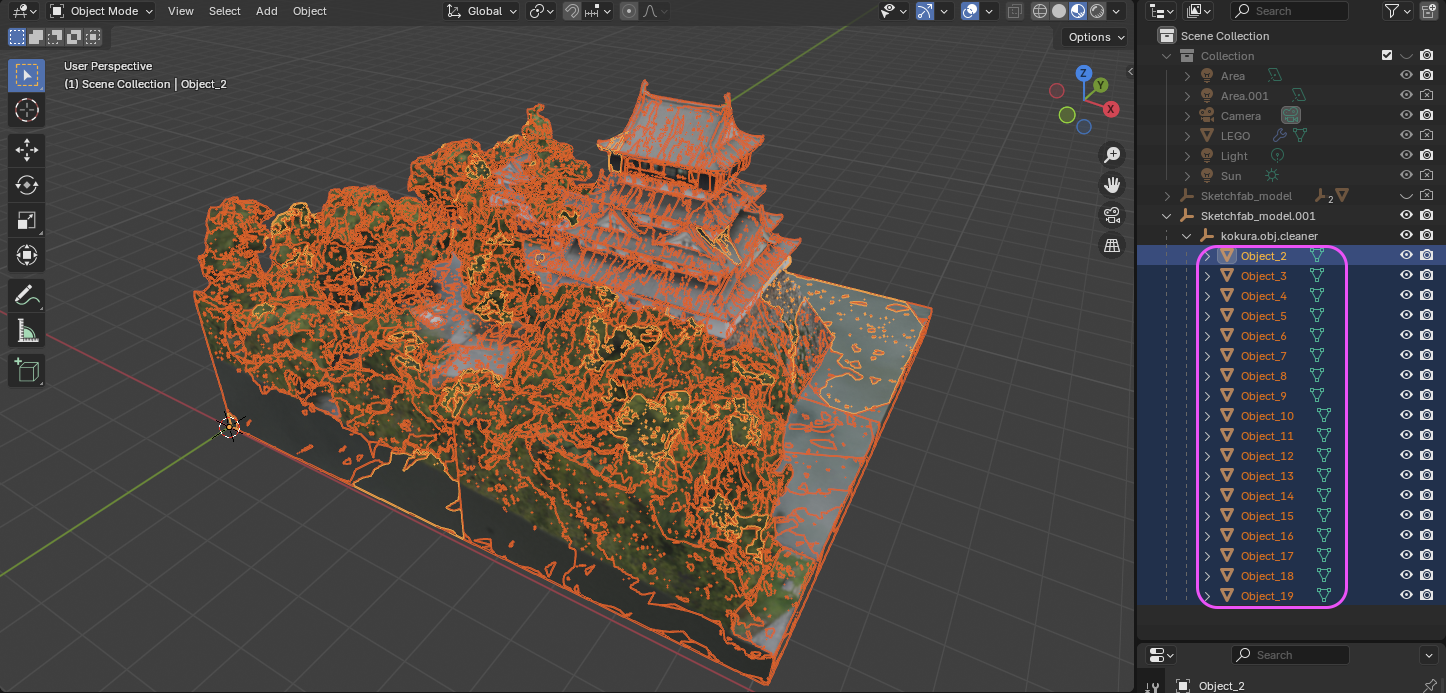Open the Object Mode dropdown

point(101,11)
